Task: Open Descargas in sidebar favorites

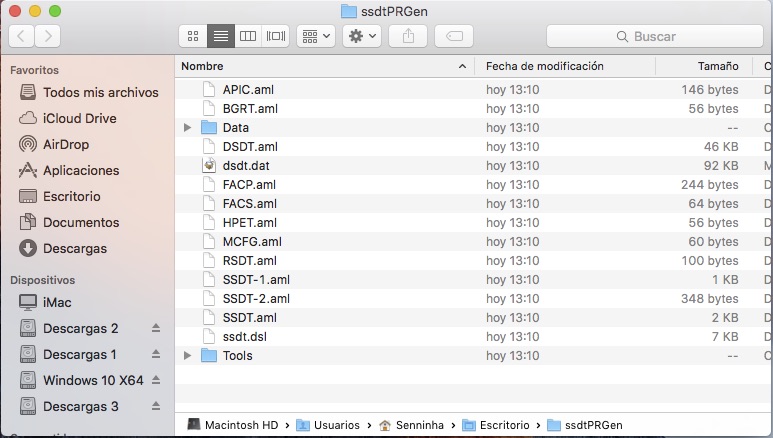Action: [63, 248]
